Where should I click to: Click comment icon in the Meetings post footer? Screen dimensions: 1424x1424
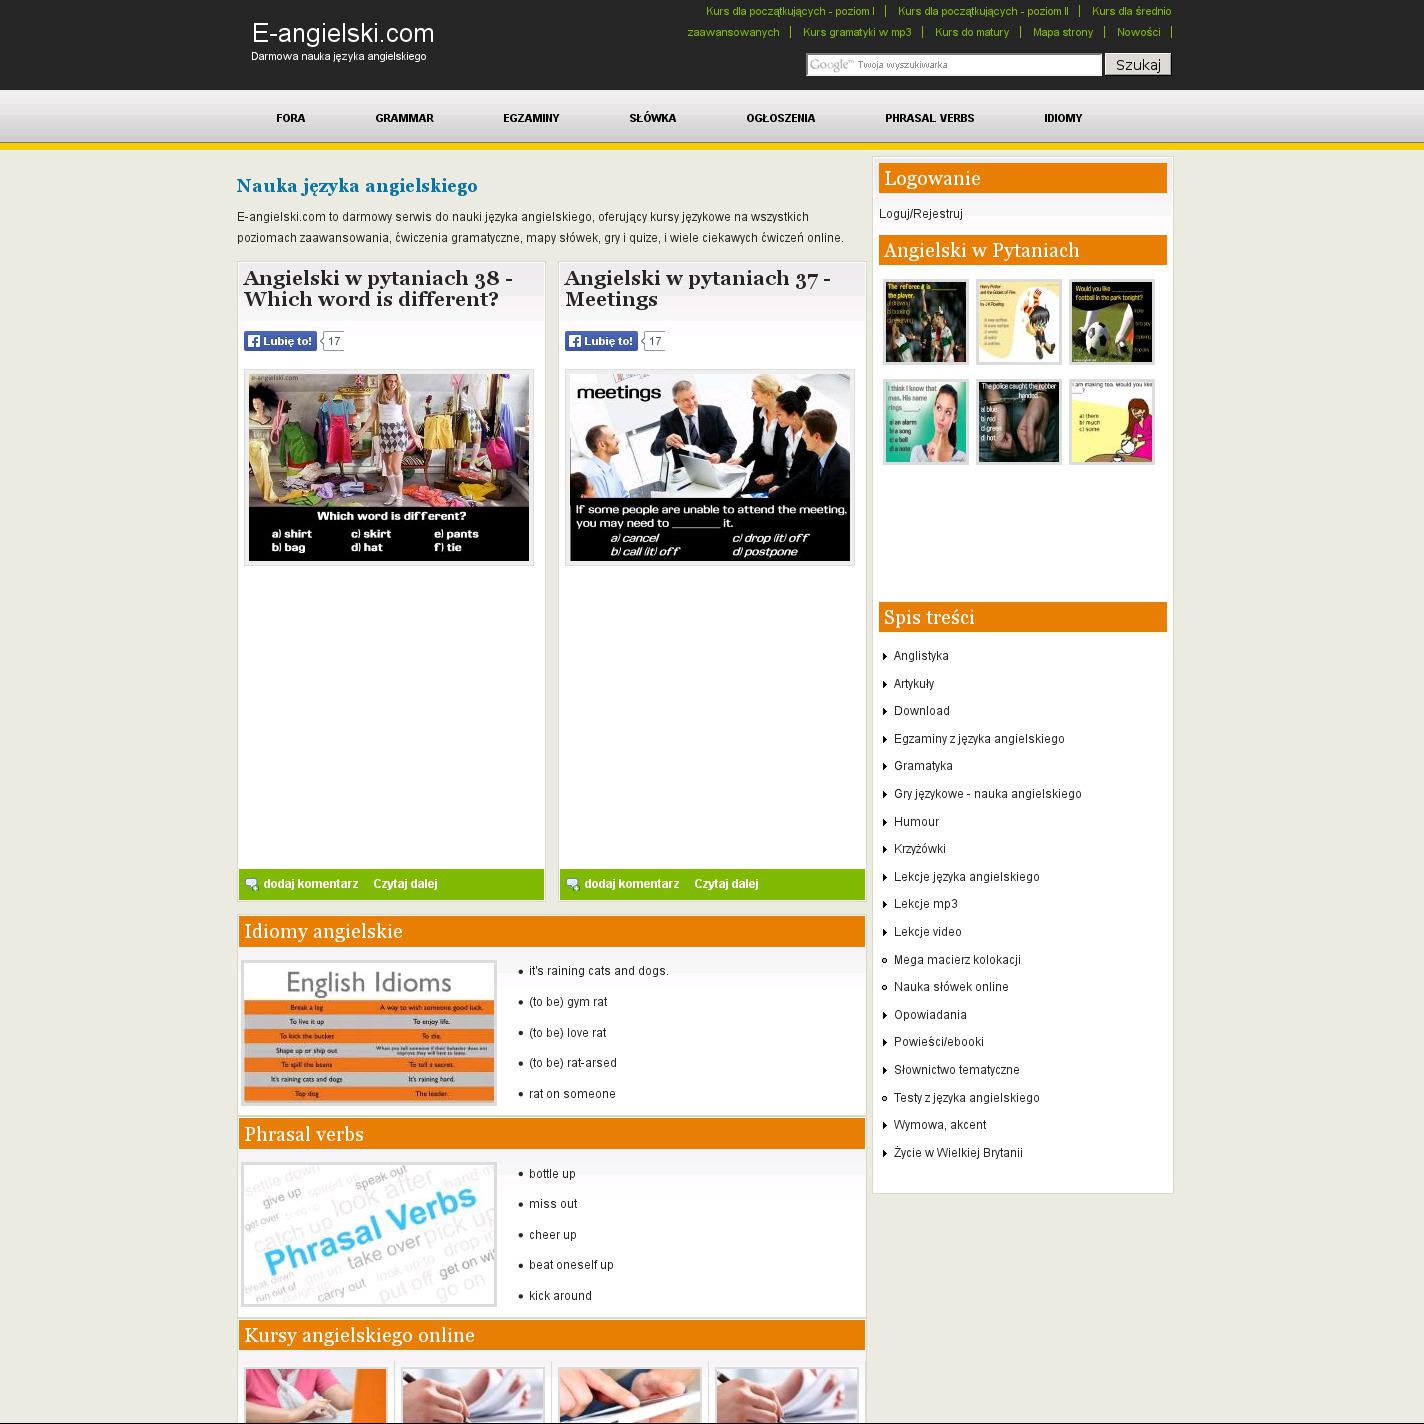[x=572, y=884]
